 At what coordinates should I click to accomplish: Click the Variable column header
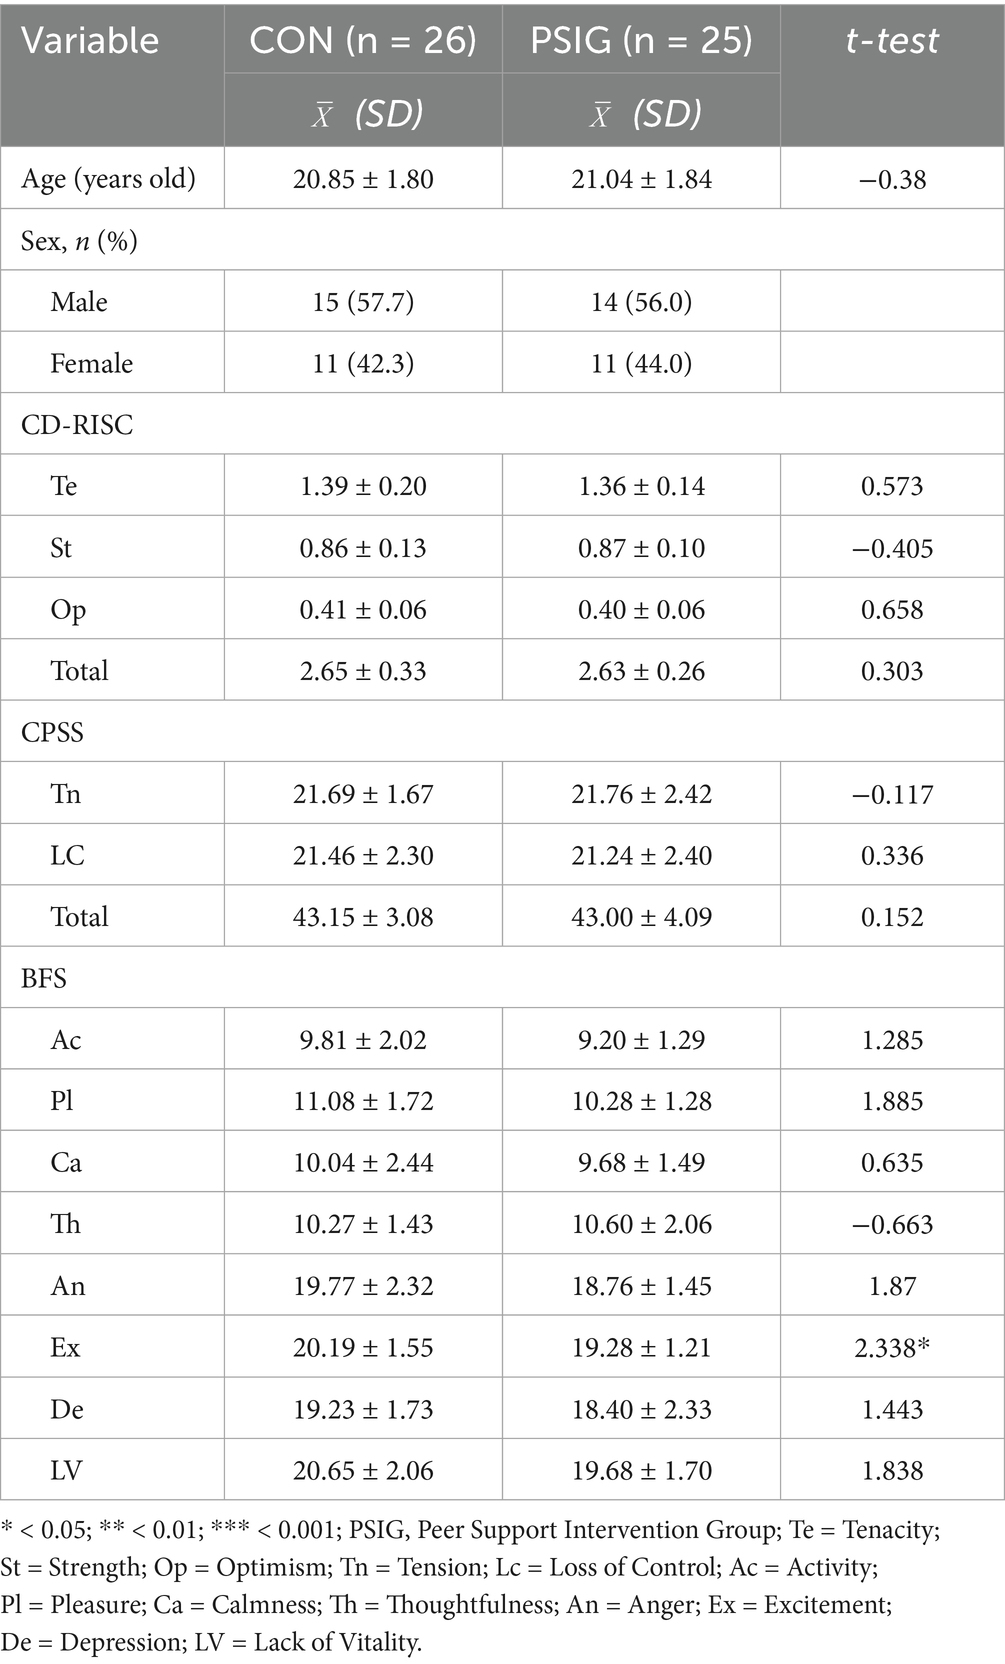click(90, 40)
